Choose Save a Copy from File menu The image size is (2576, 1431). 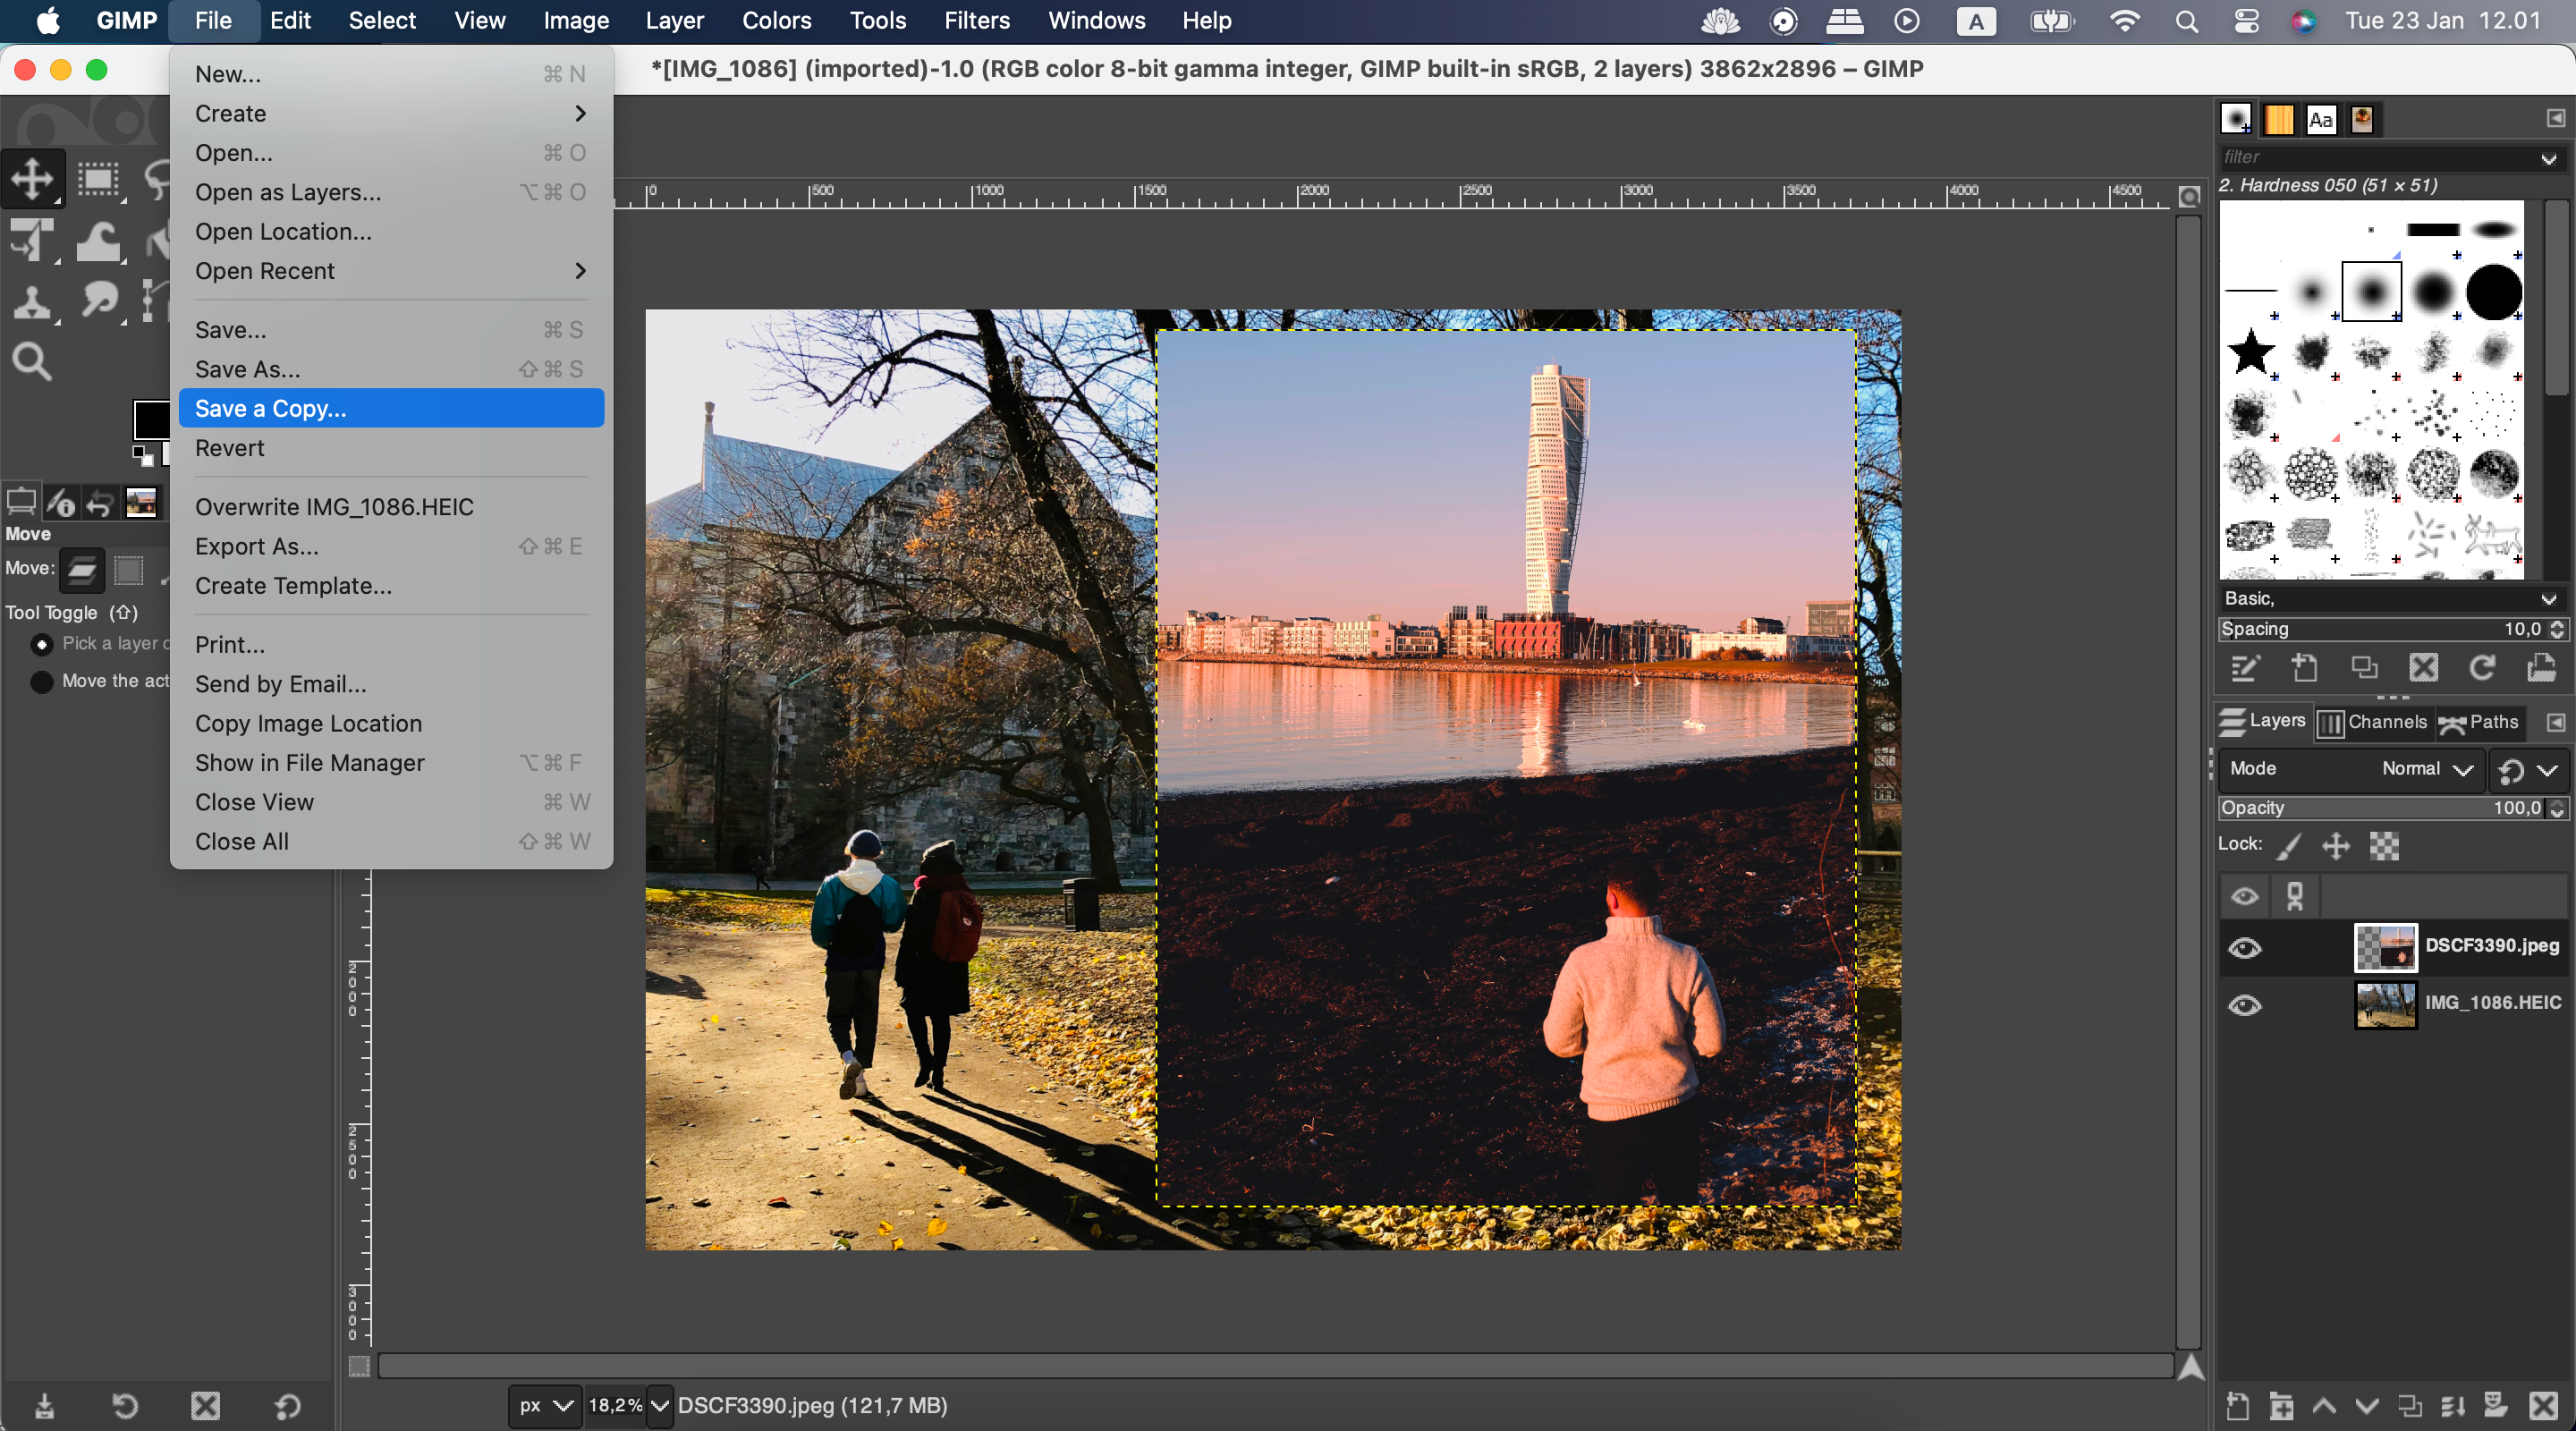390,408
